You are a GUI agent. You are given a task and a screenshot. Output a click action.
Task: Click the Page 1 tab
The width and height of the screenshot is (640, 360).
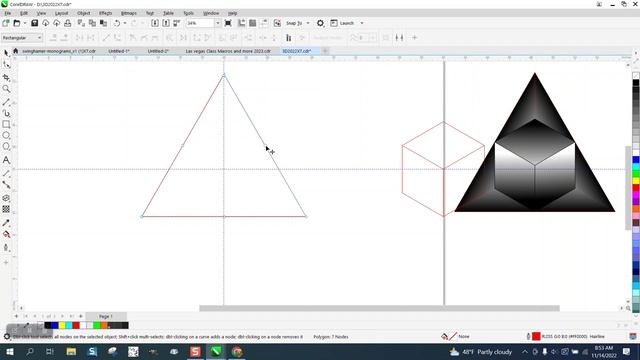tap(106, 316)
